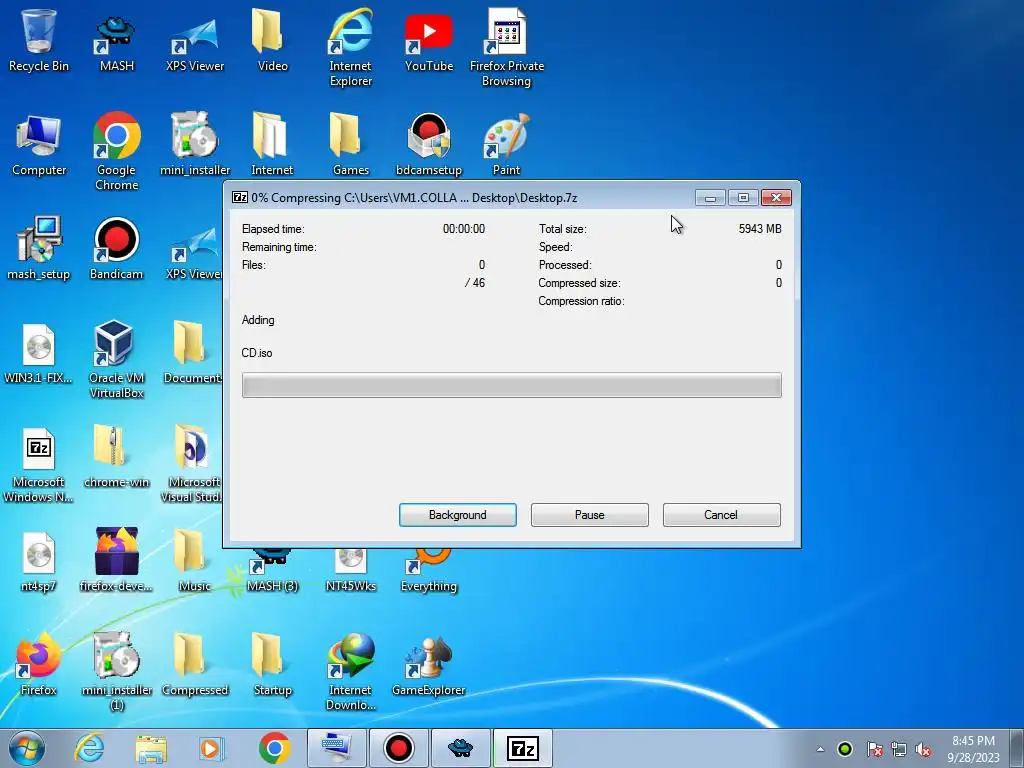Select the nt4sp7 disc image icon
The width and height of the screenshot is (1024, 768).
(x=39, y=562)
